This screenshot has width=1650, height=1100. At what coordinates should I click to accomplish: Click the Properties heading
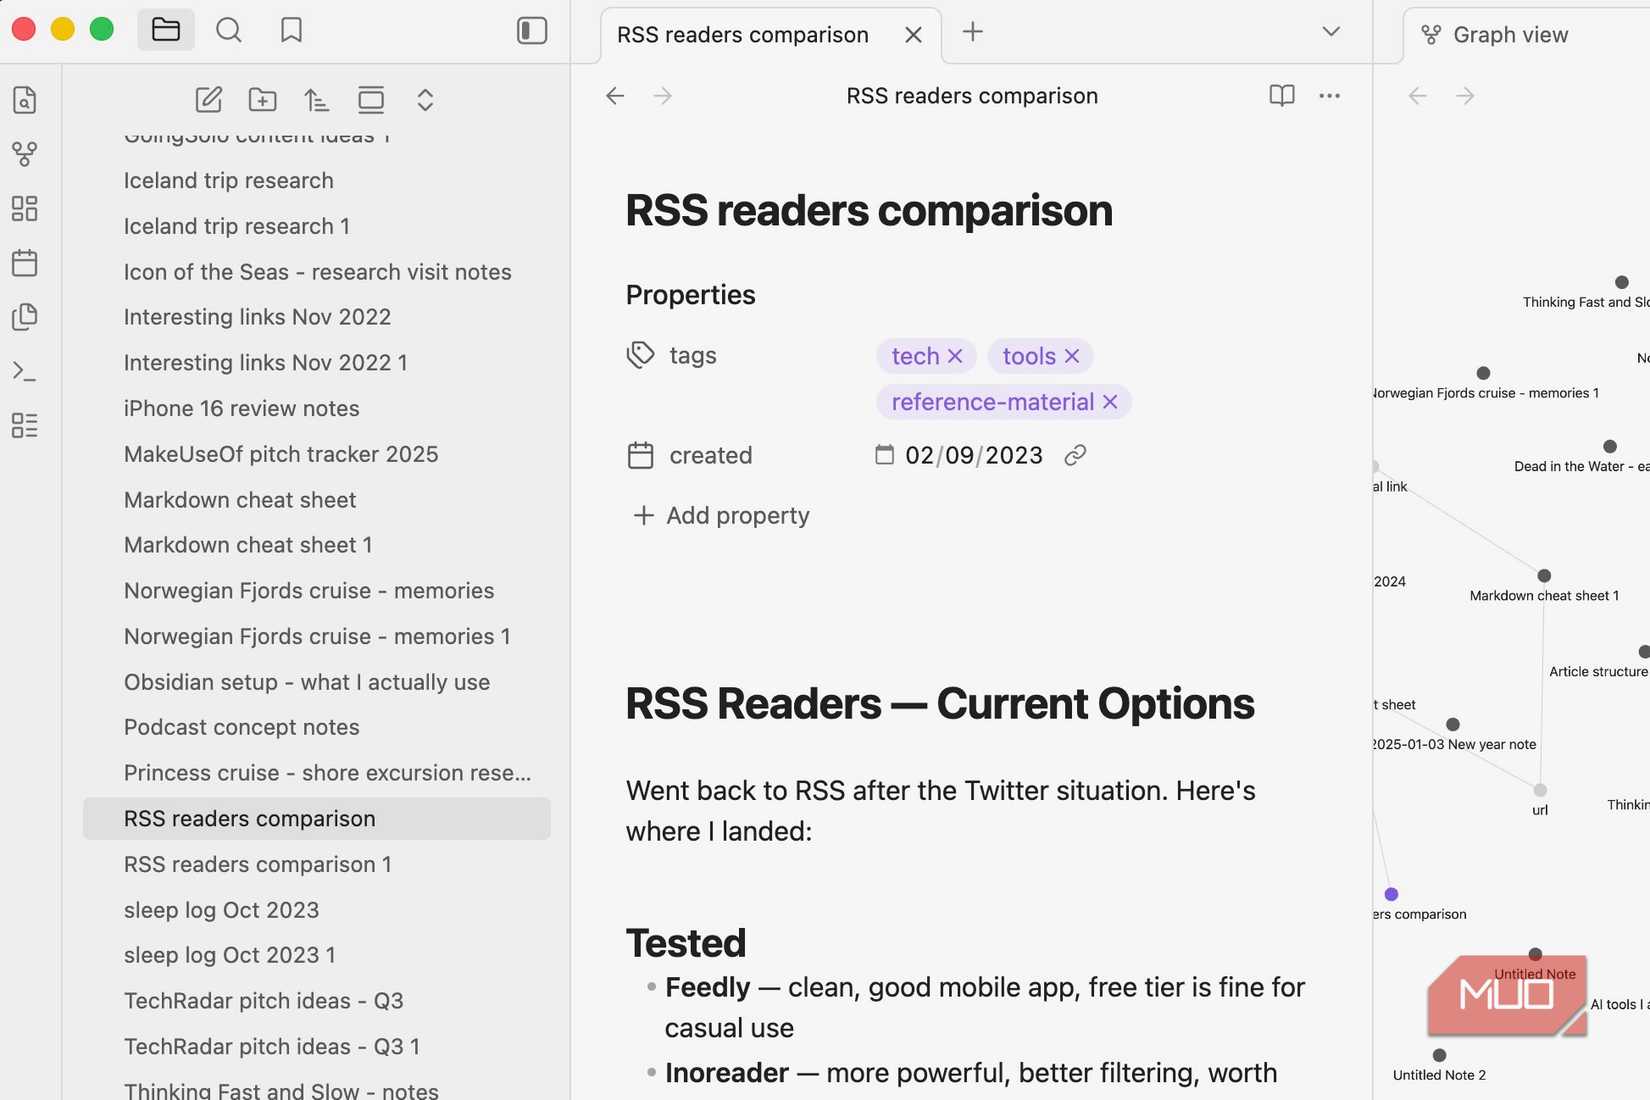pos(691,295)
